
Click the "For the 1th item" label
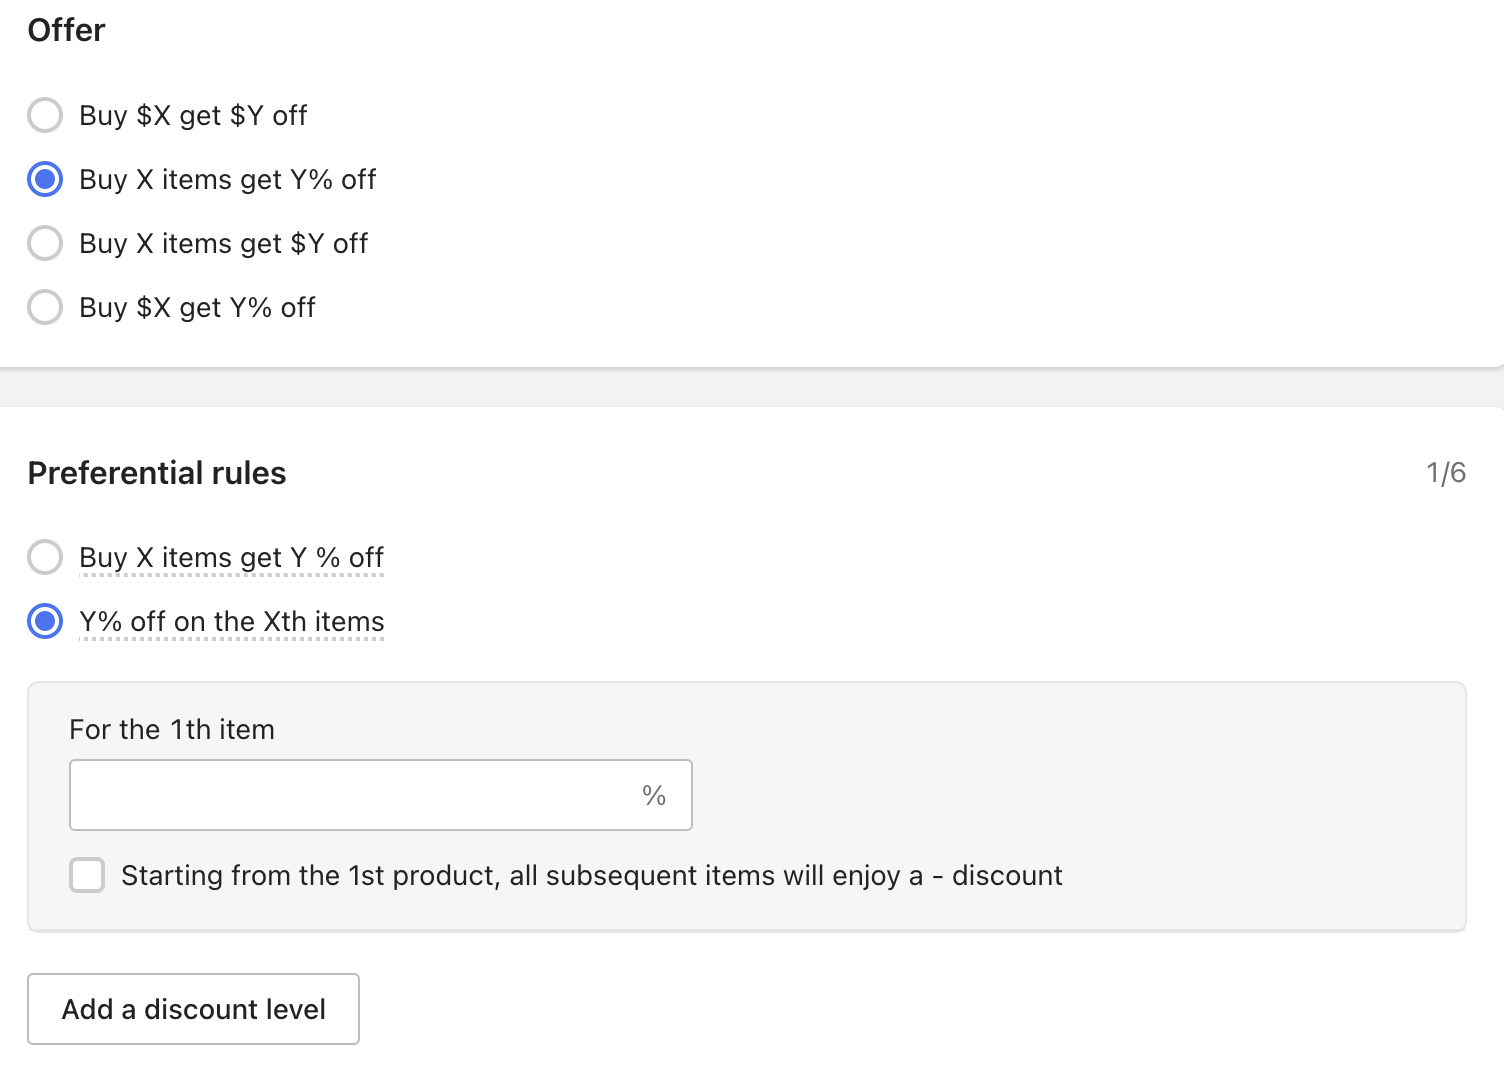(x=172, y=729)
